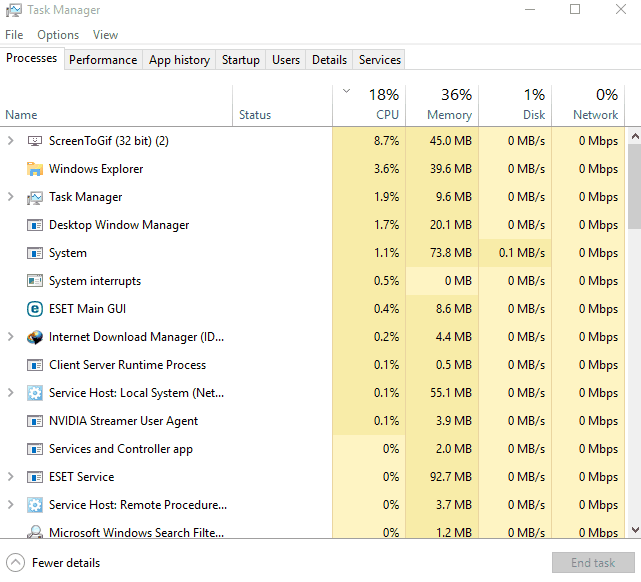Click the Task Manager title bar icon
Screen dimensions: 641x582
[x=14, y=10]
